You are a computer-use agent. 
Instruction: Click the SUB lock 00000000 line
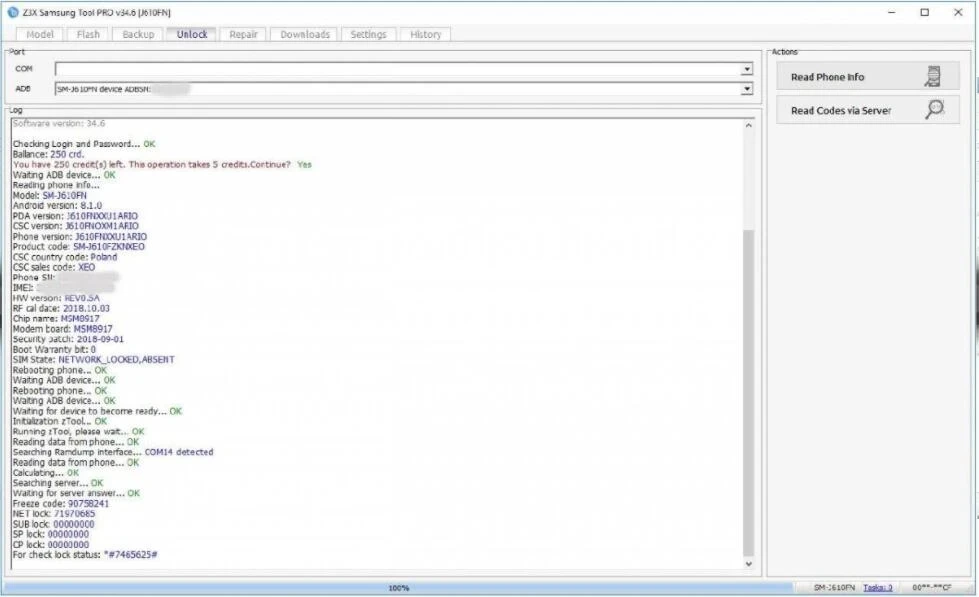pos(53,524)
